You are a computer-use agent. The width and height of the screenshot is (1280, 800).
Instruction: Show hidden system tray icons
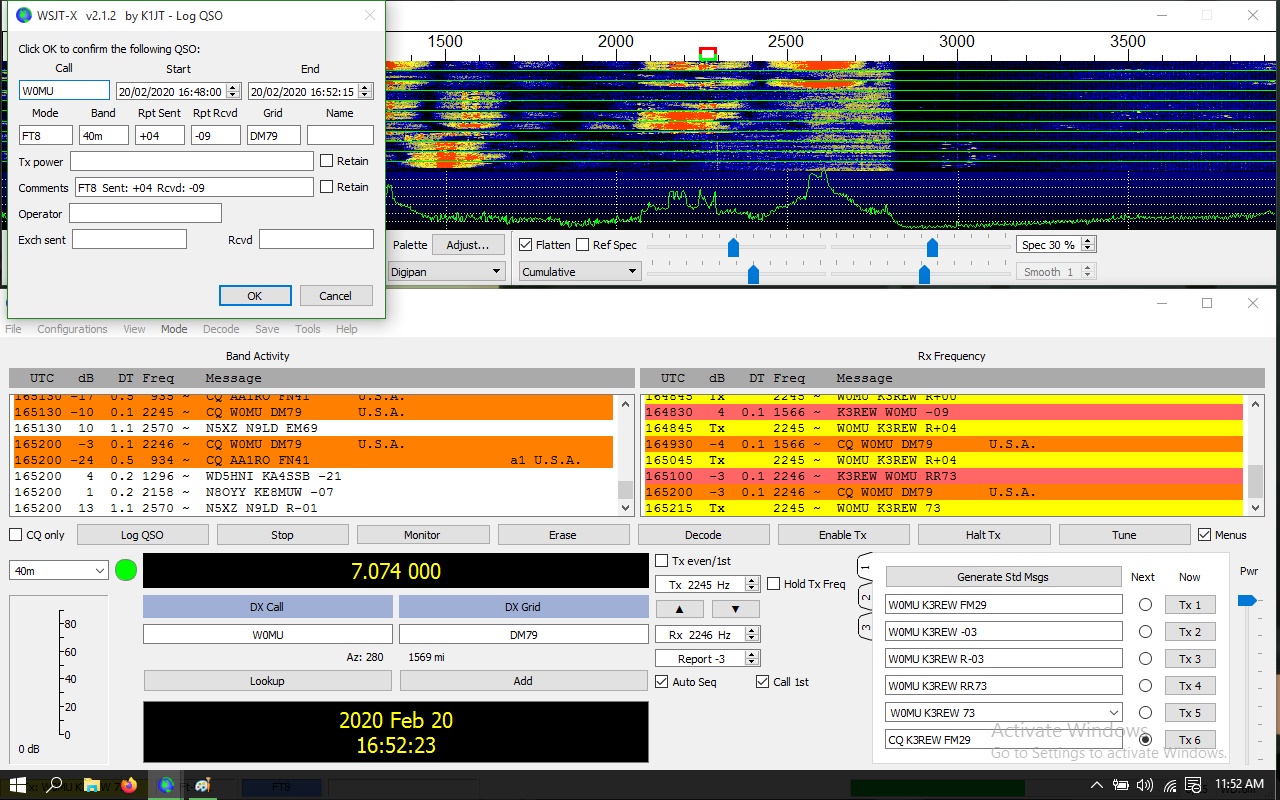tap(1097, 785)
